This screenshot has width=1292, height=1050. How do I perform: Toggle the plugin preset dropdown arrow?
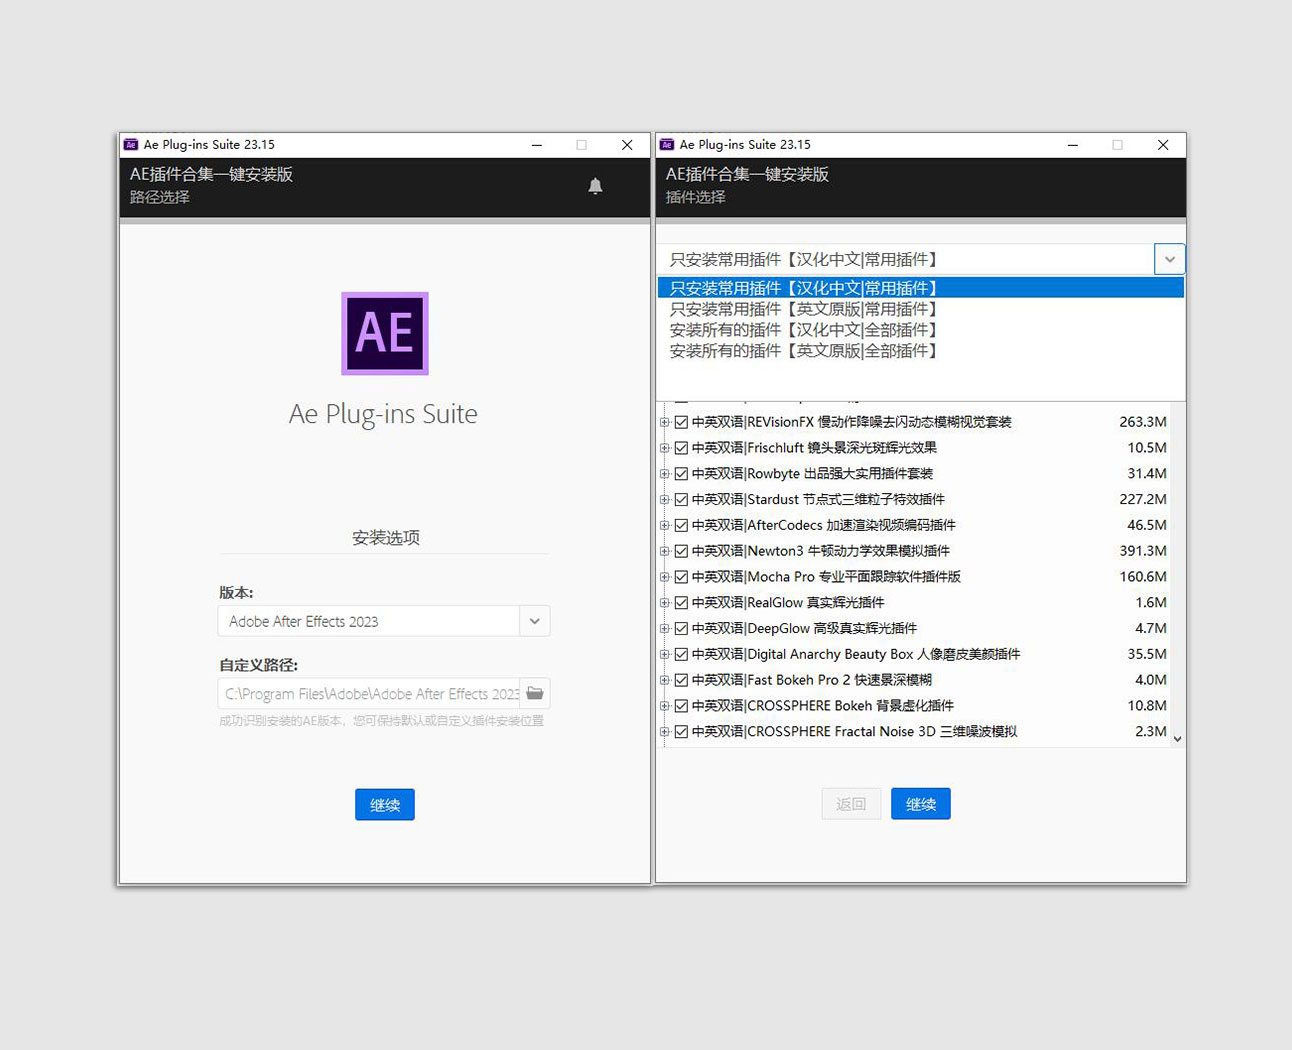point(1169,259)
